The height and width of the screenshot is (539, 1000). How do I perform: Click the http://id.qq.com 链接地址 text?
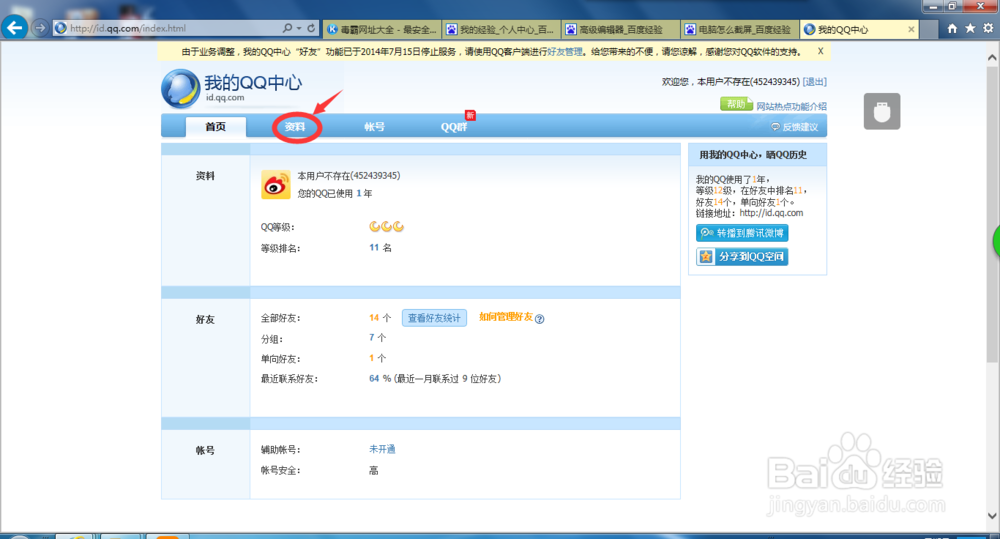pos(771,213)
